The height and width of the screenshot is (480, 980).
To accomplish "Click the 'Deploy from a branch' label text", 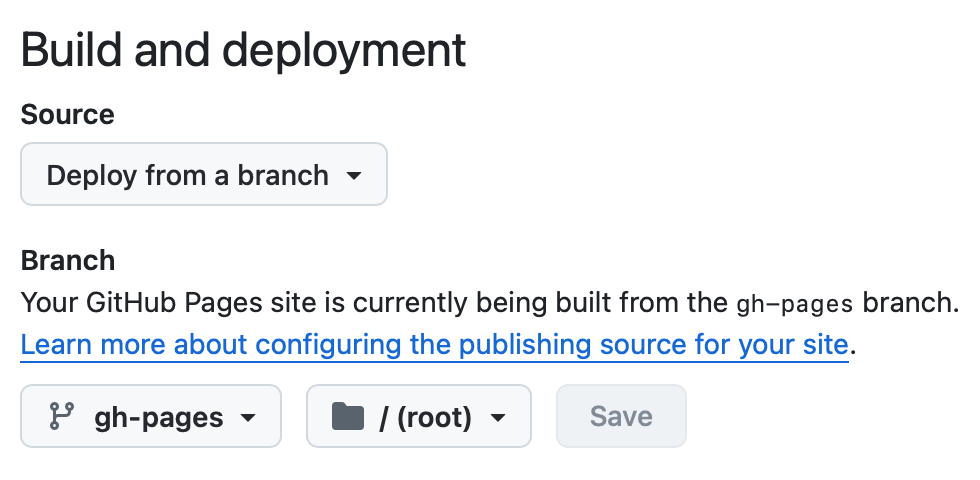I will [187, 176].
